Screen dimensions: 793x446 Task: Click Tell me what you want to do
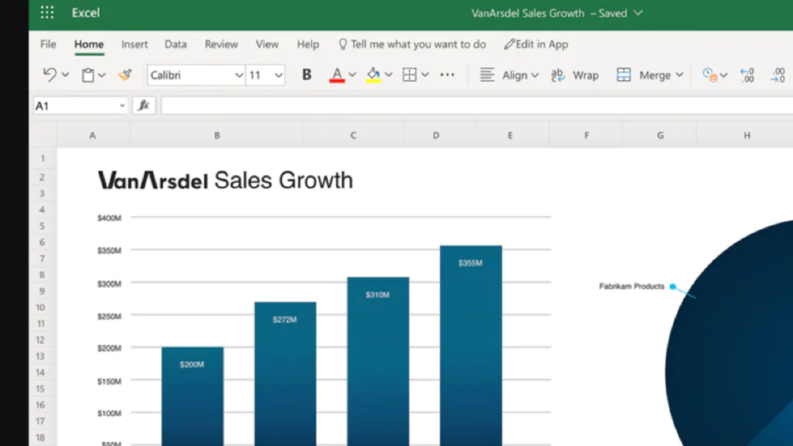point(412,44)
